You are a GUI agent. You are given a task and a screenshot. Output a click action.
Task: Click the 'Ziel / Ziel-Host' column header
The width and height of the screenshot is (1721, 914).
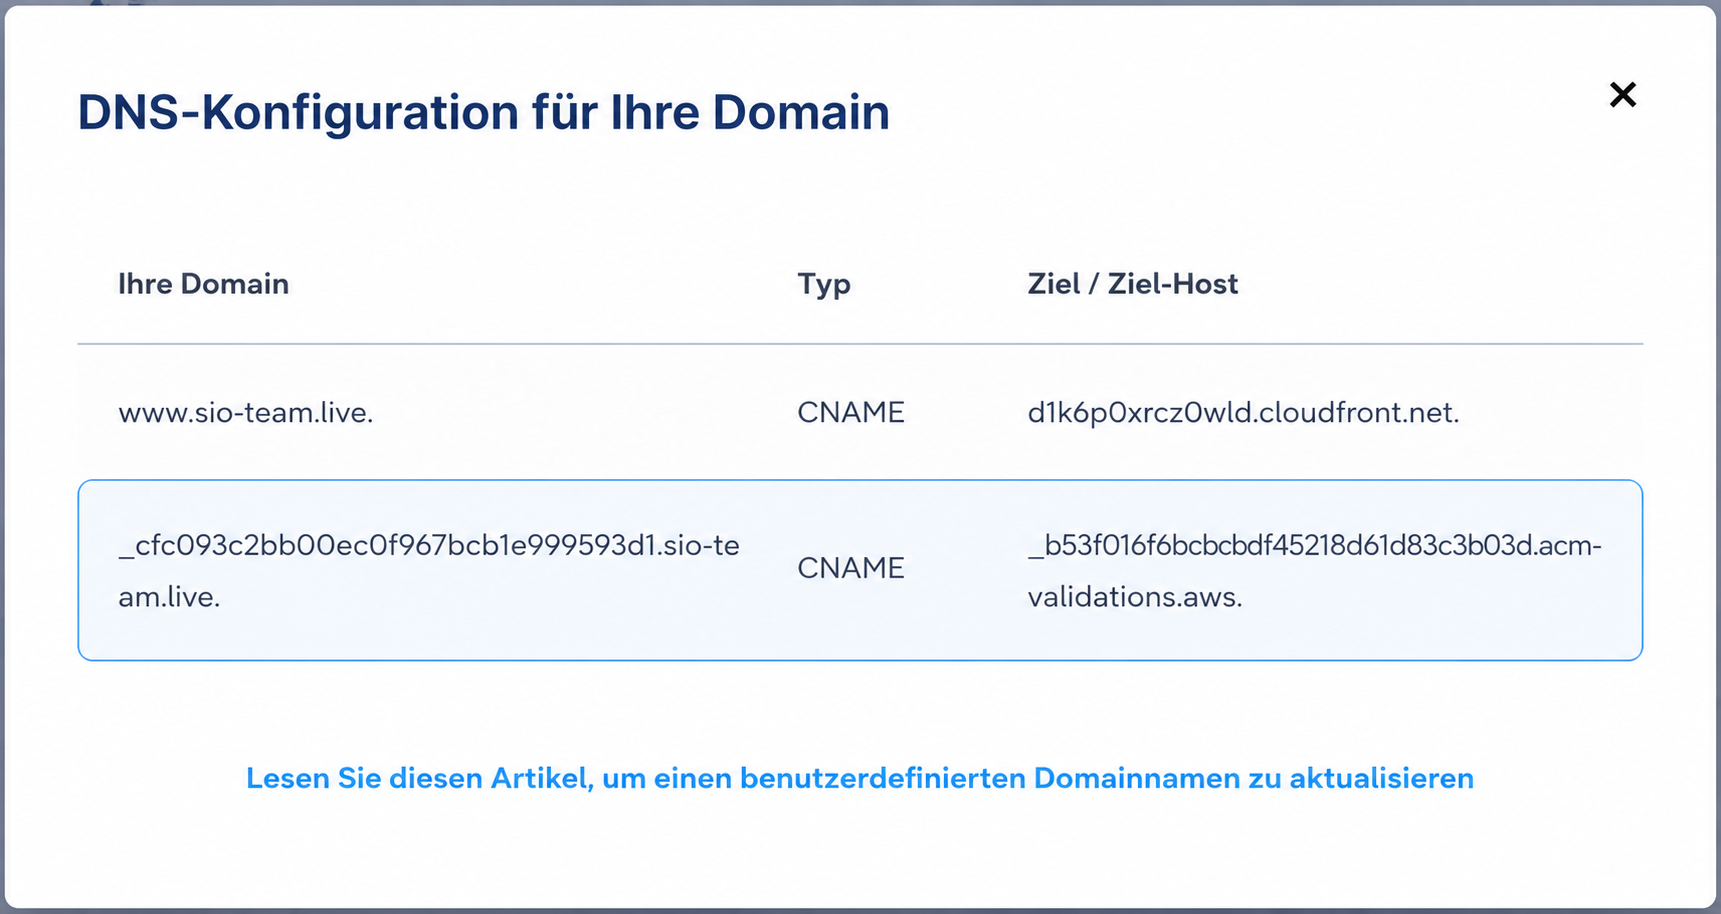(x=1132, y=284)
